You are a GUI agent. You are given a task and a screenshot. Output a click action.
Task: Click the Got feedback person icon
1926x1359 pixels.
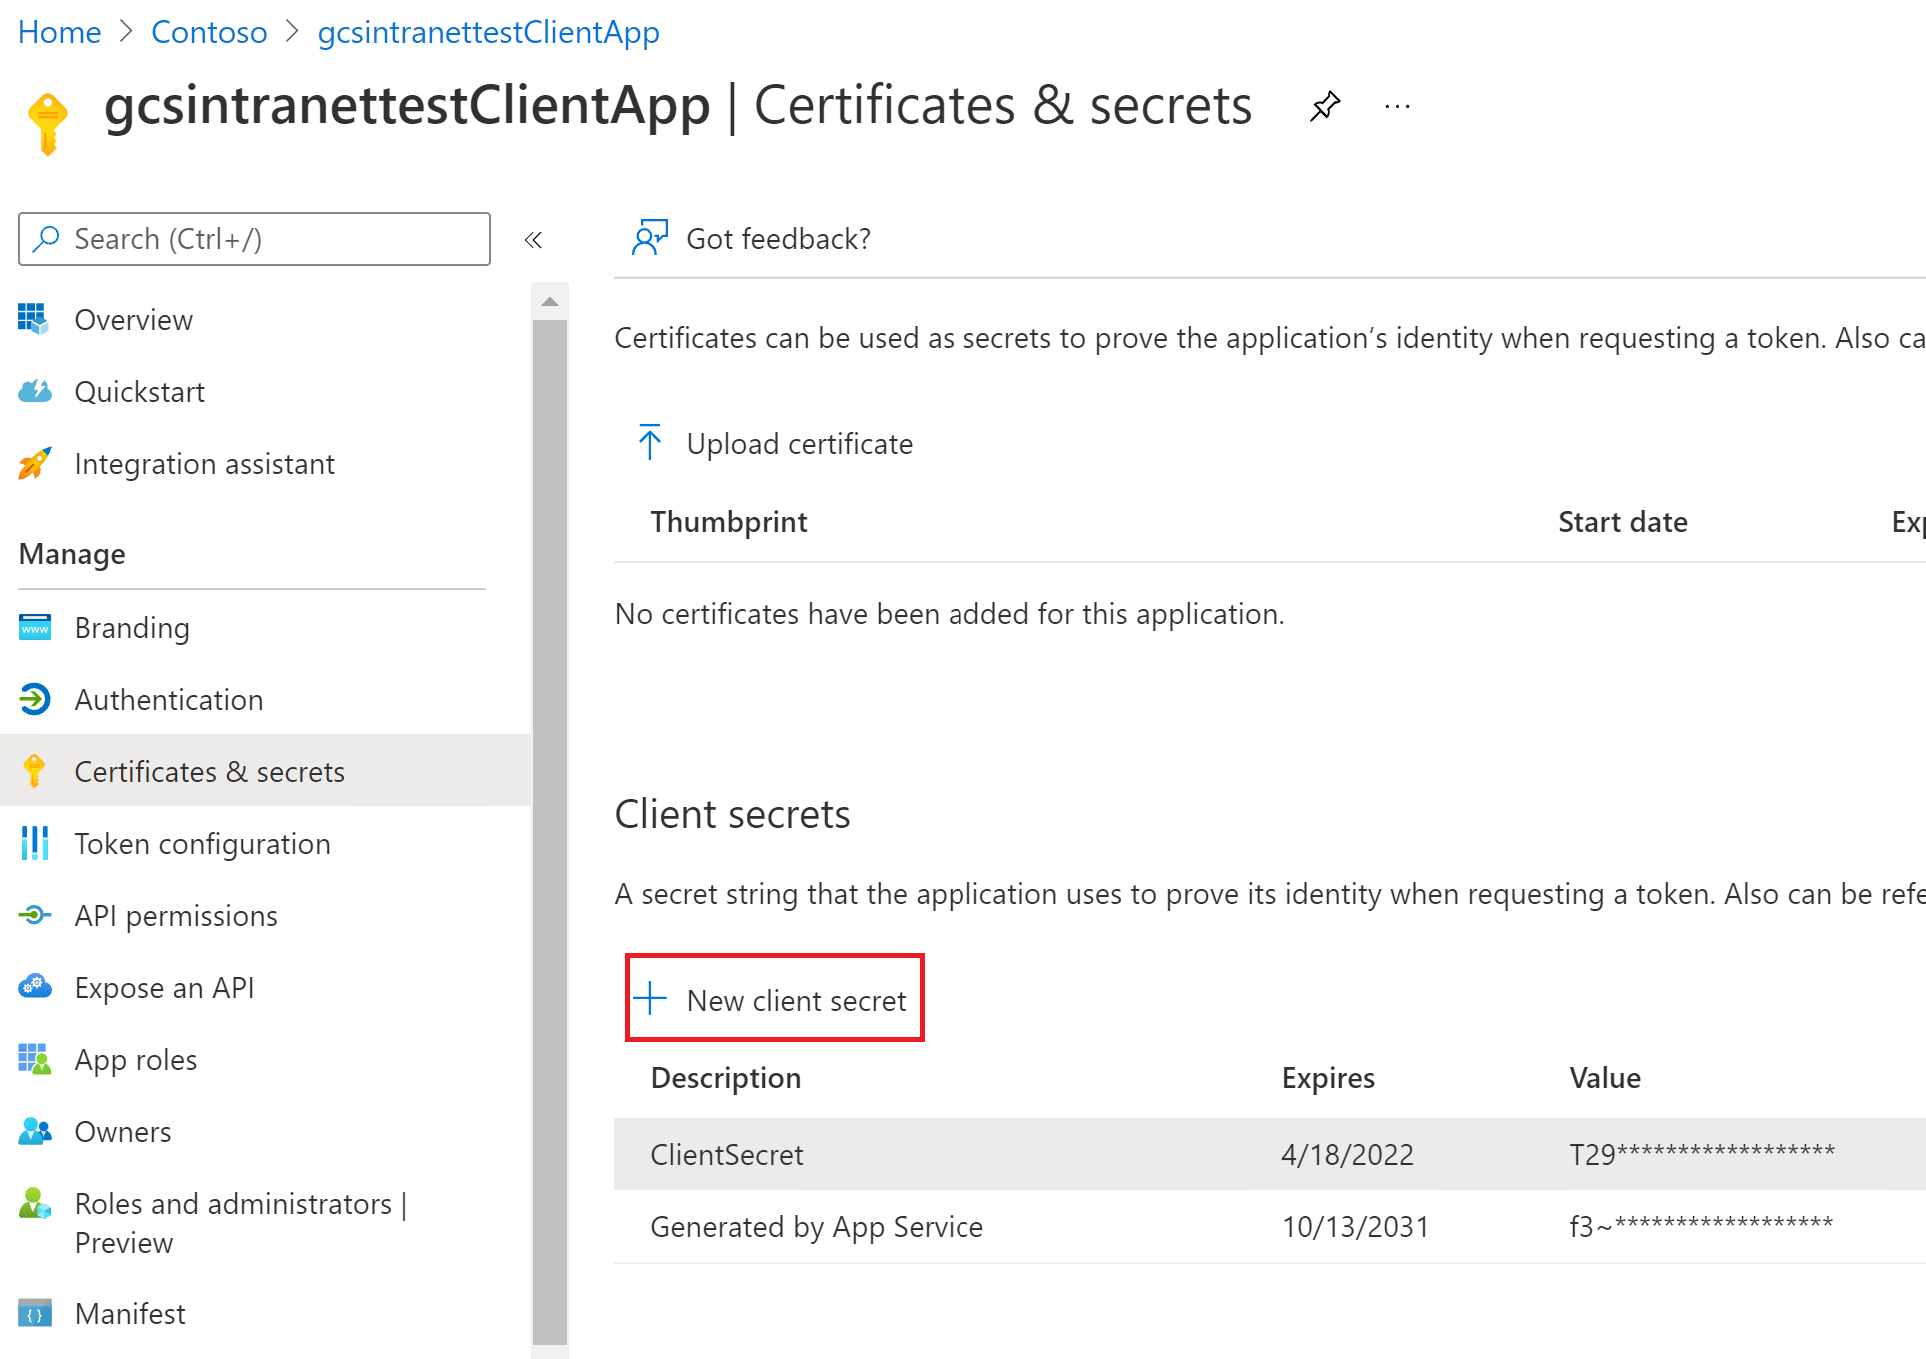coord(649,238)
